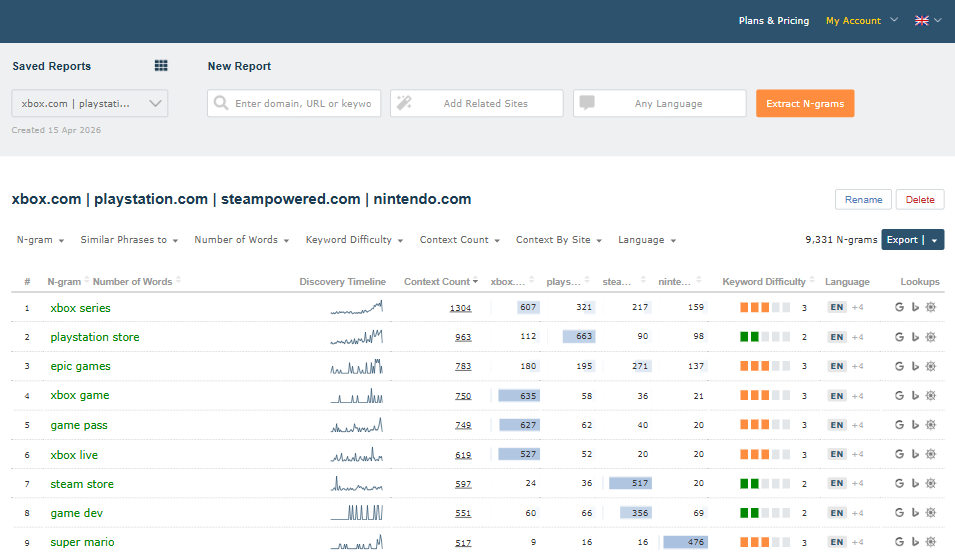The width and height of the screenshot is (955, 555).
Task: Expand the My Account menu
Action: pyautogui.click(x=861, y=21)
